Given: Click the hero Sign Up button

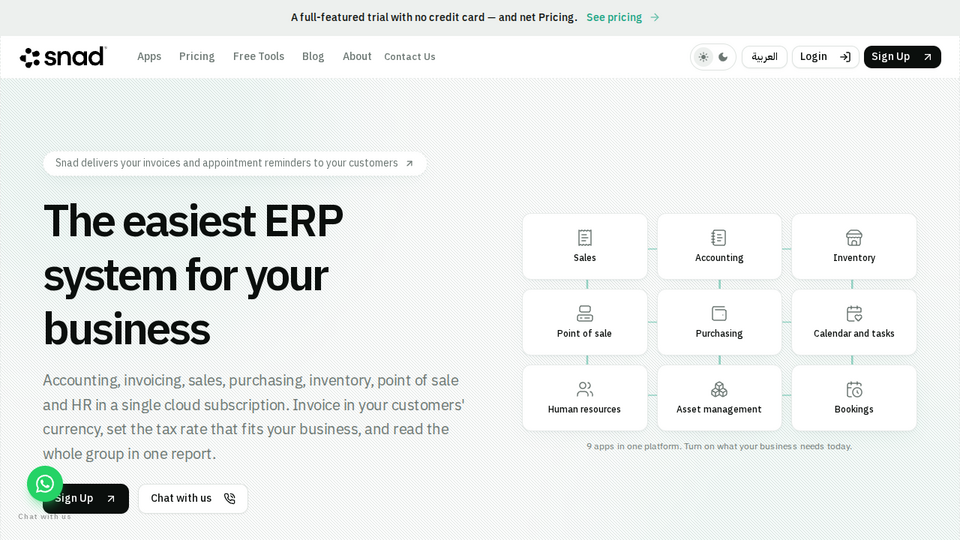Looking at the screenshot, I should [x=86, y=498].
